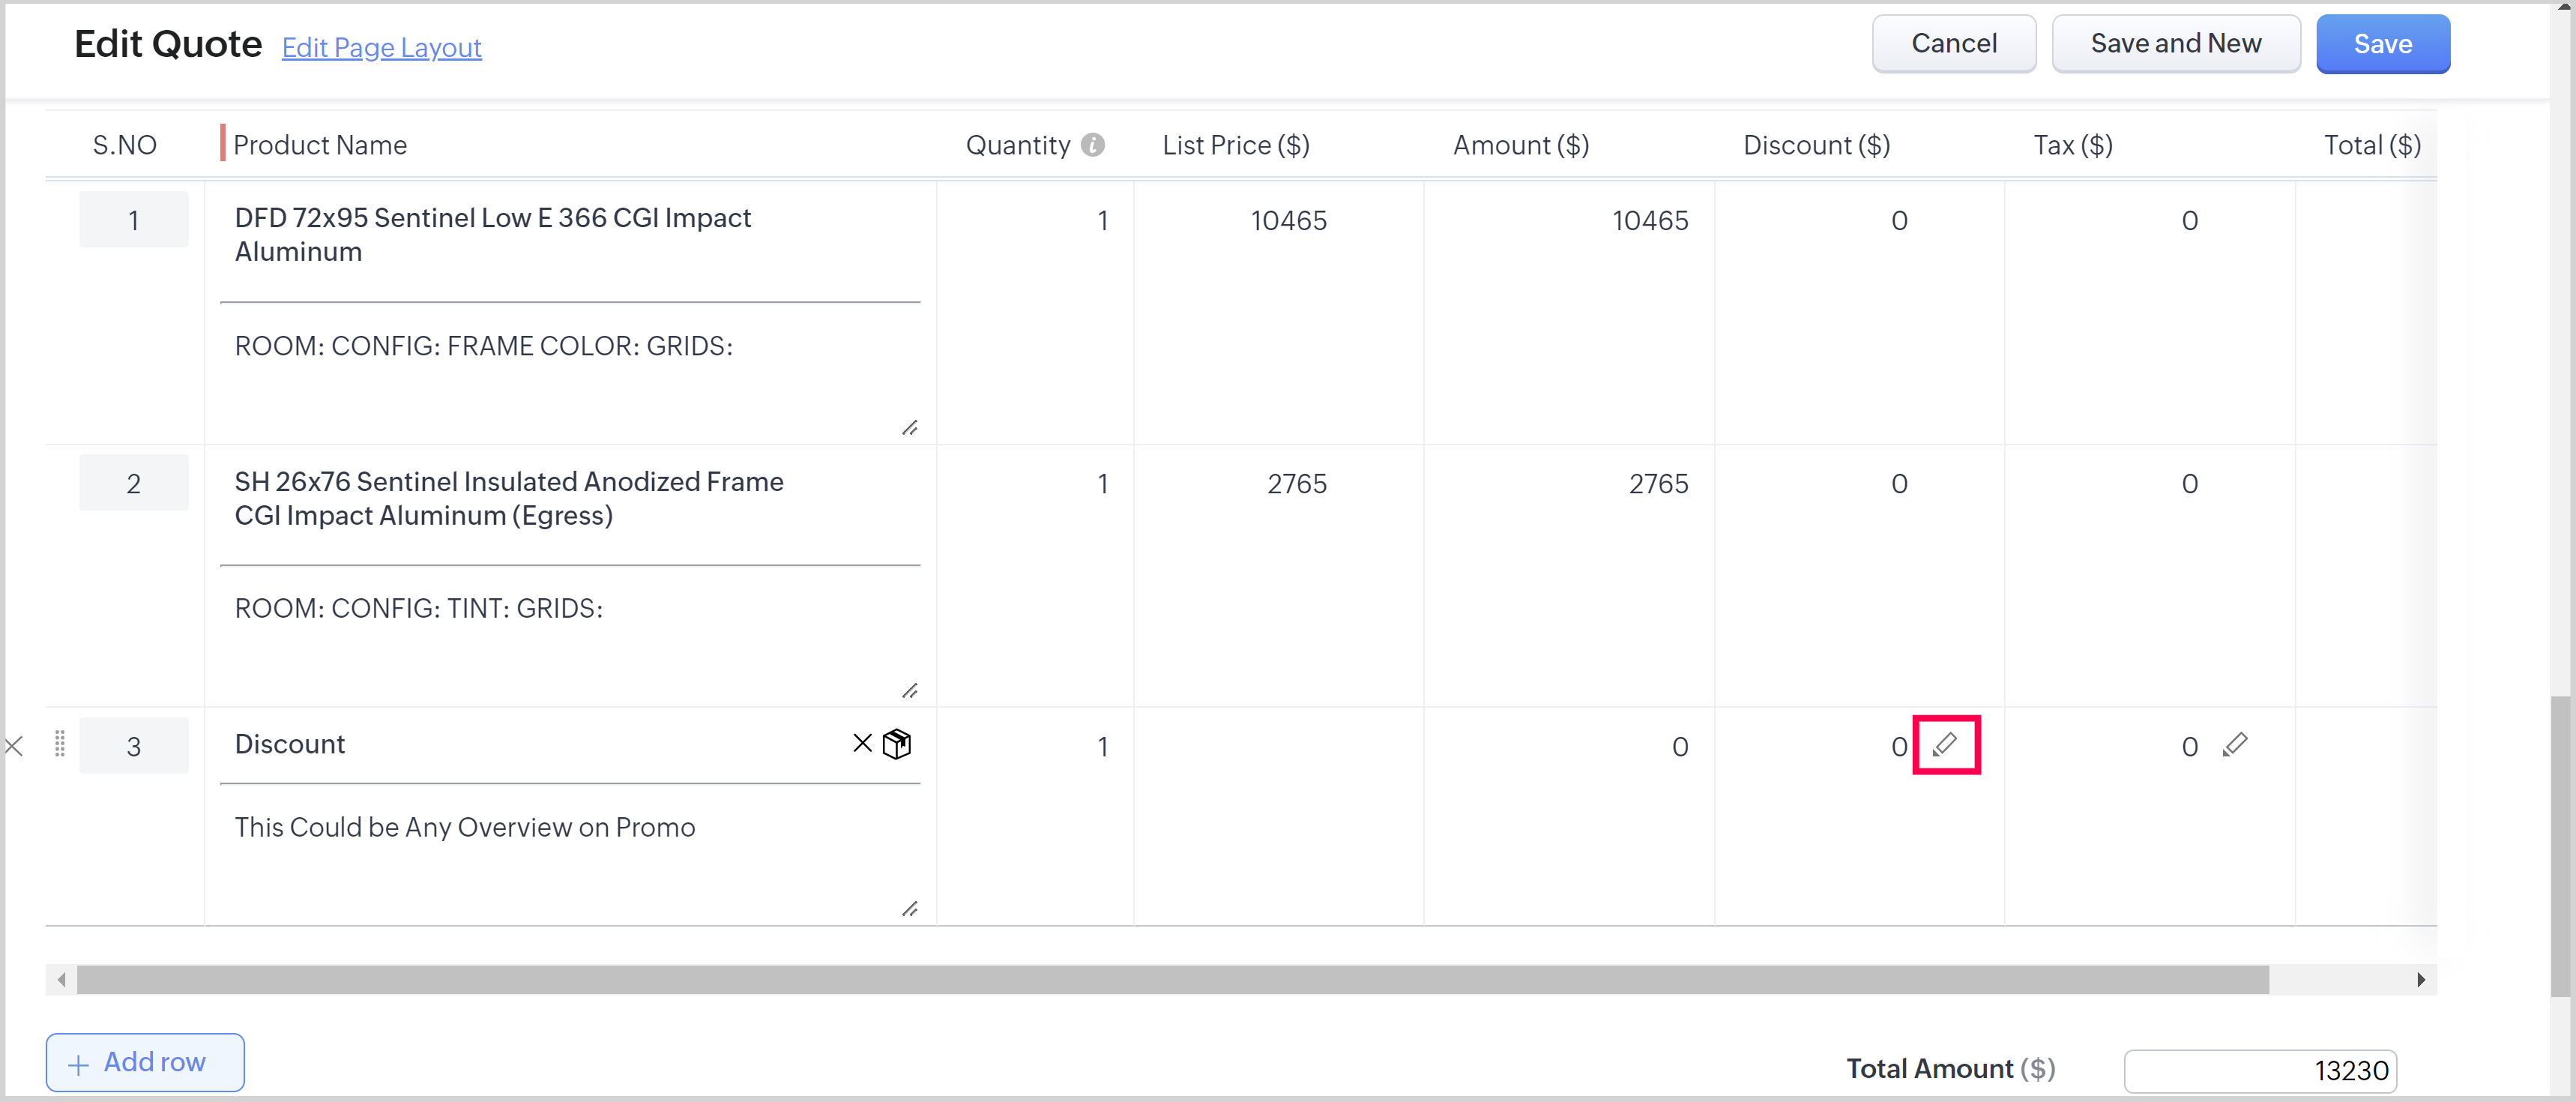Click the tax edit pencil in row 3
Screen dimensions: 2576x1102
pyautogui.click(x=2234, y=744)
